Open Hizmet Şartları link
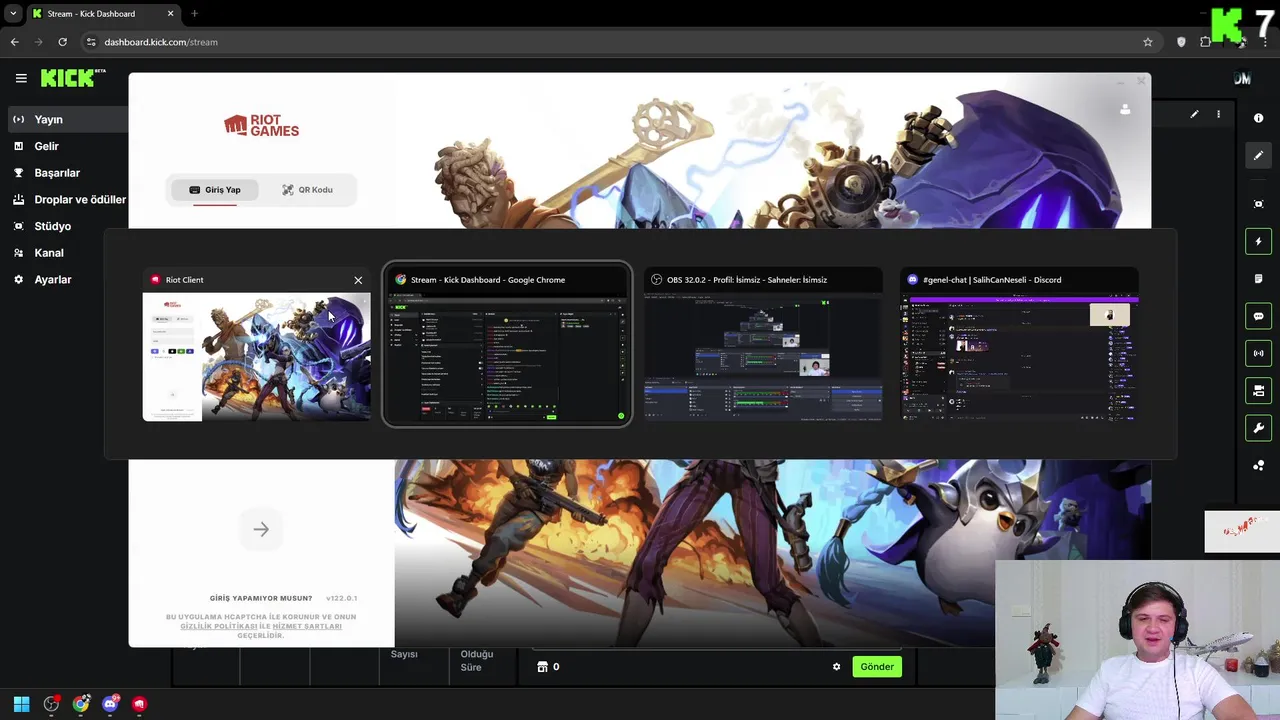 click(307, 626)
